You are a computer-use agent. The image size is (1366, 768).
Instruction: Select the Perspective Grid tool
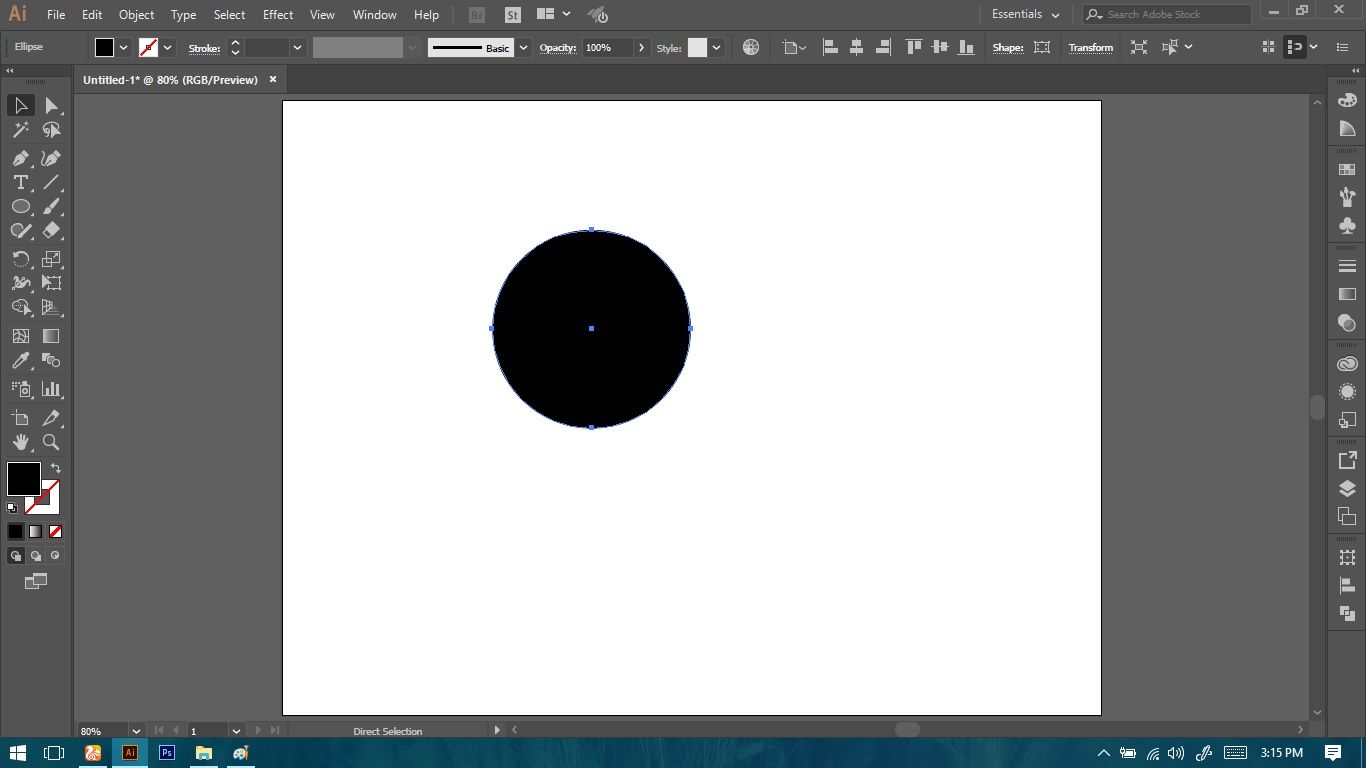(x=51, y=308)
